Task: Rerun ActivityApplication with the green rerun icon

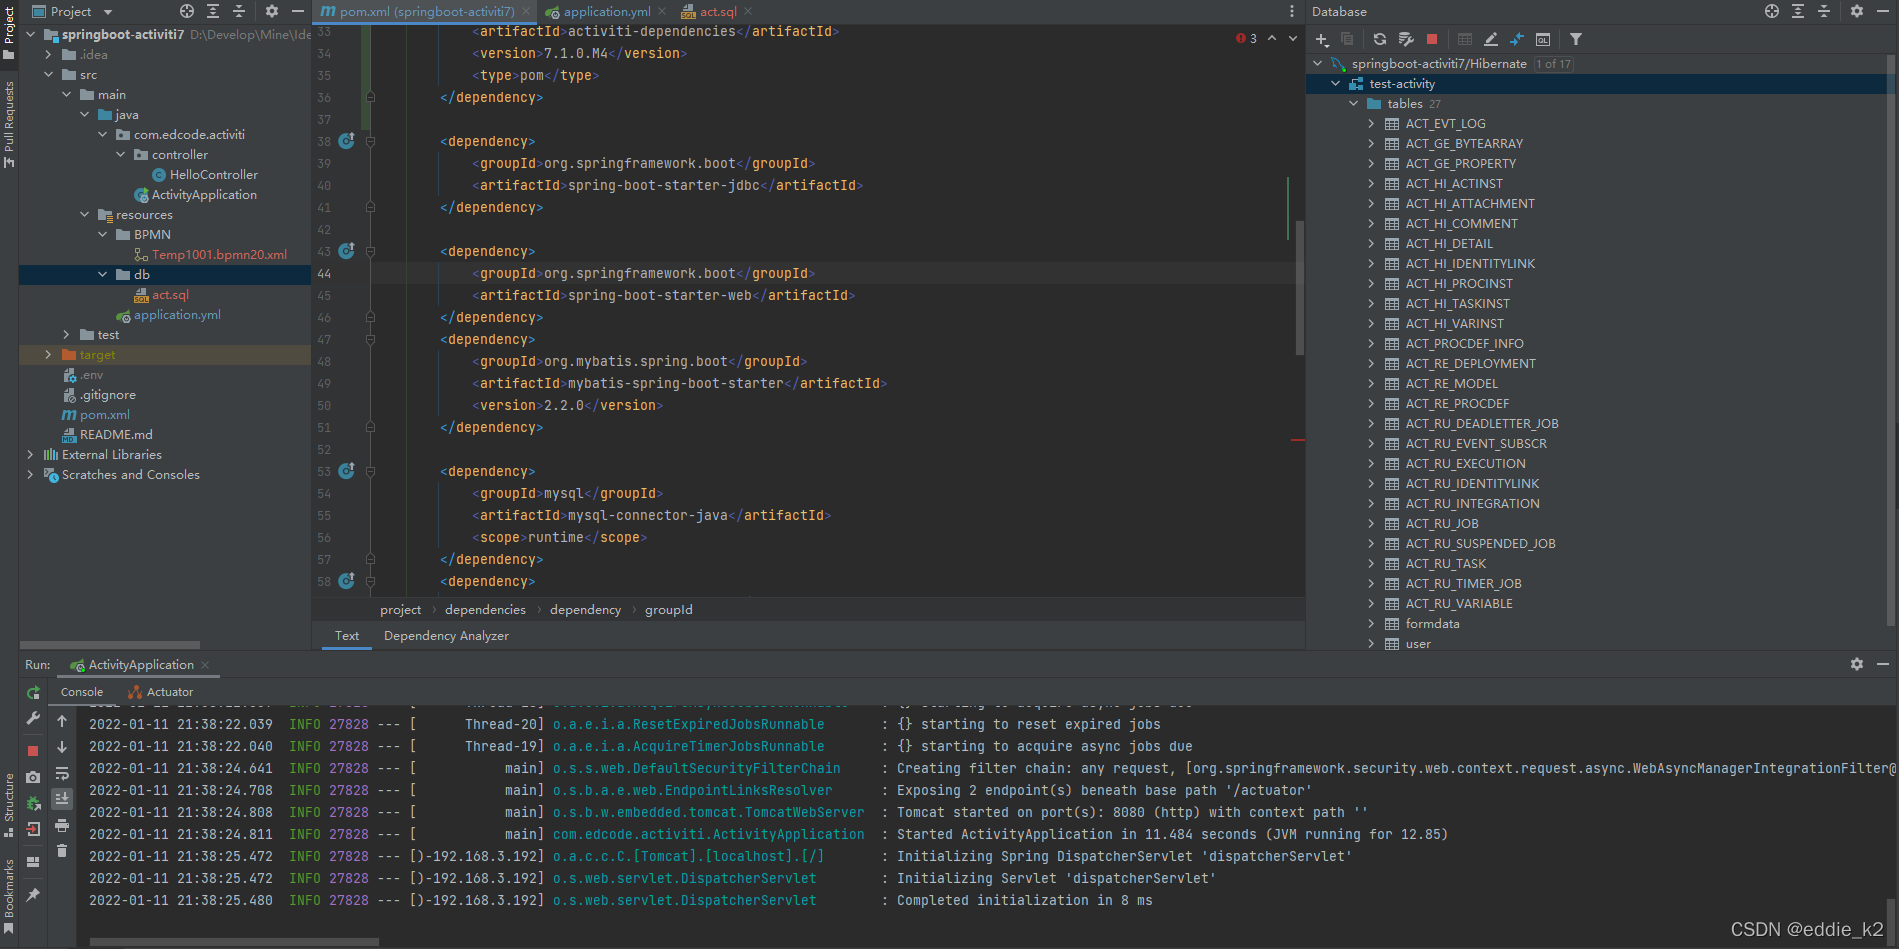Action: (33, 693)
